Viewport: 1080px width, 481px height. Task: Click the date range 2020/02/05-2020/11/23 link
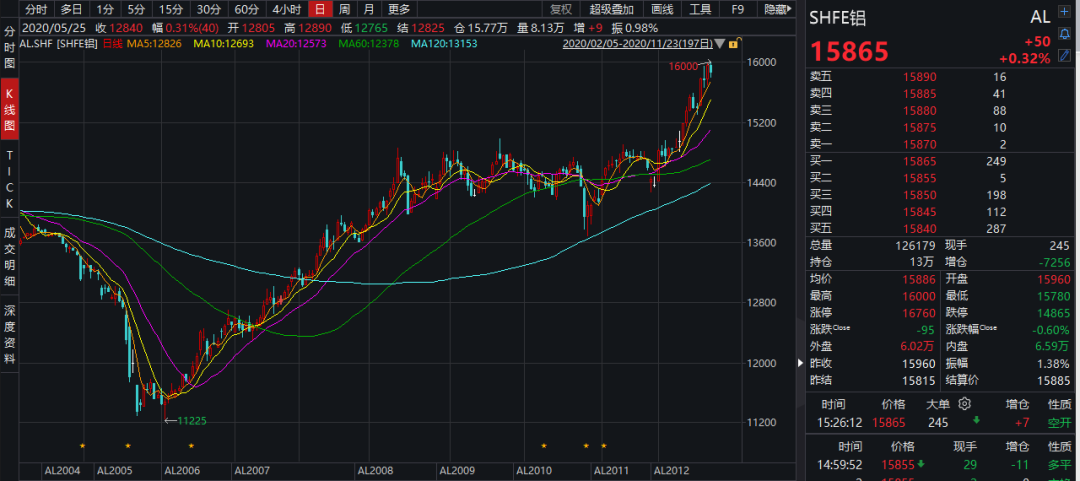coord(637,43)
